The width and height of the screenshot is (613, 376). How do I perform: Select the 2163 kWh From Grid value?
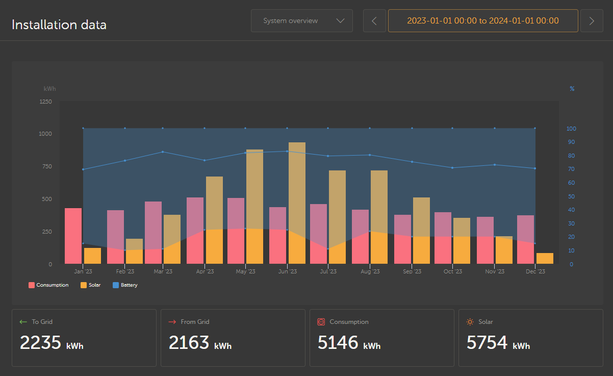[200, 343]
